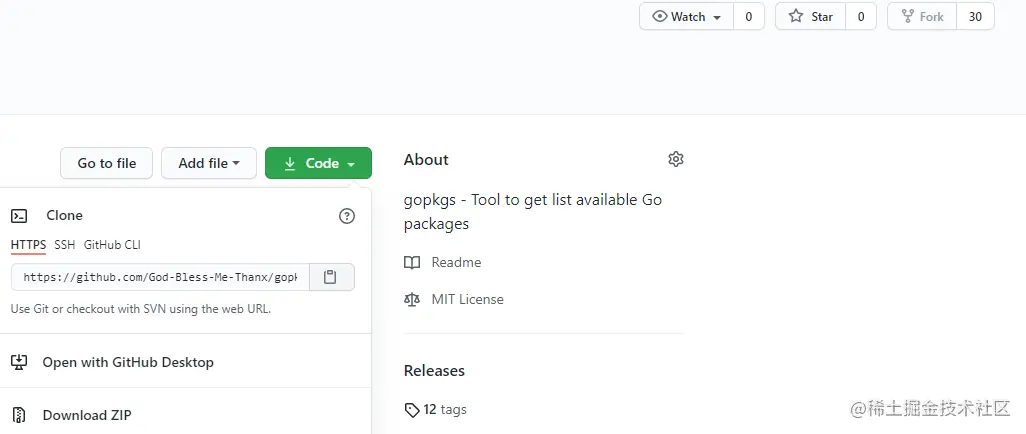Open the Releases section link
1026x434 pixels.
434,370
